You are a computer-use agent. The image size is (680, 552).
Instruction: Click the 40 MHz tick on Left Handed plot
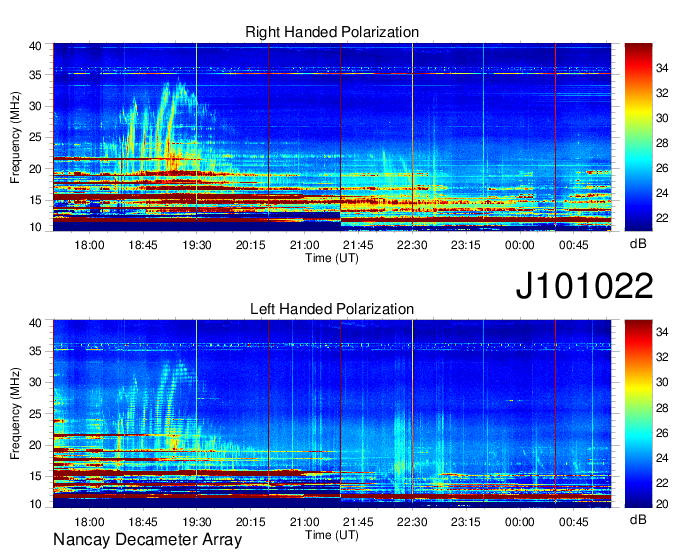[36, 323]
